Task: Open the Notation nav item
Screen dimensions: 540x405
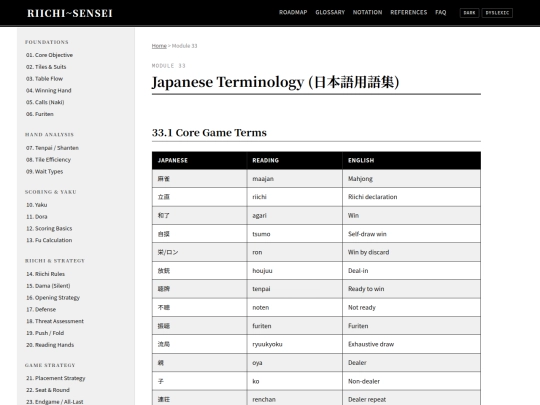Action: [x=367, y=12]
